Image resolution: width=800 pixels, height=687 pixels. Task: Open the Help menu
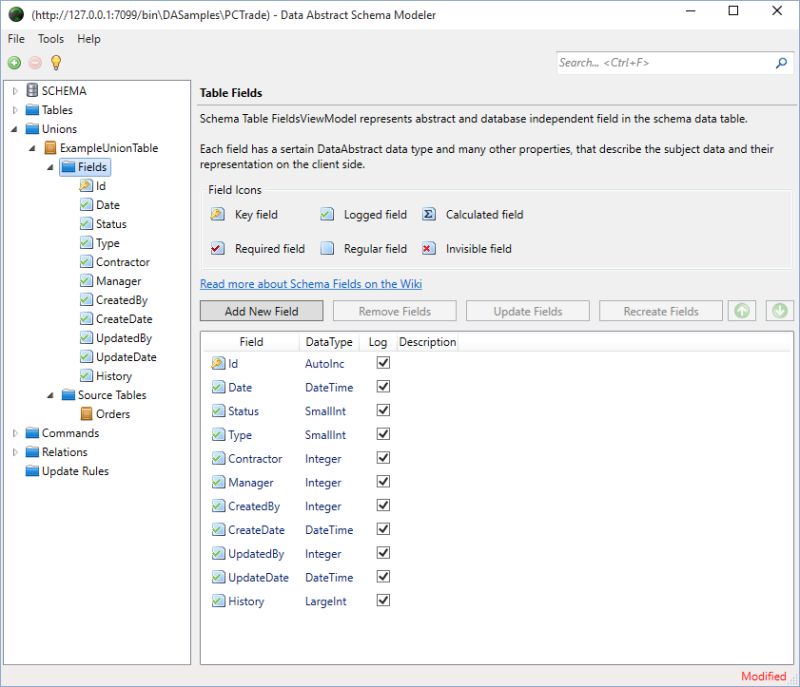click(x=89, y=39)
